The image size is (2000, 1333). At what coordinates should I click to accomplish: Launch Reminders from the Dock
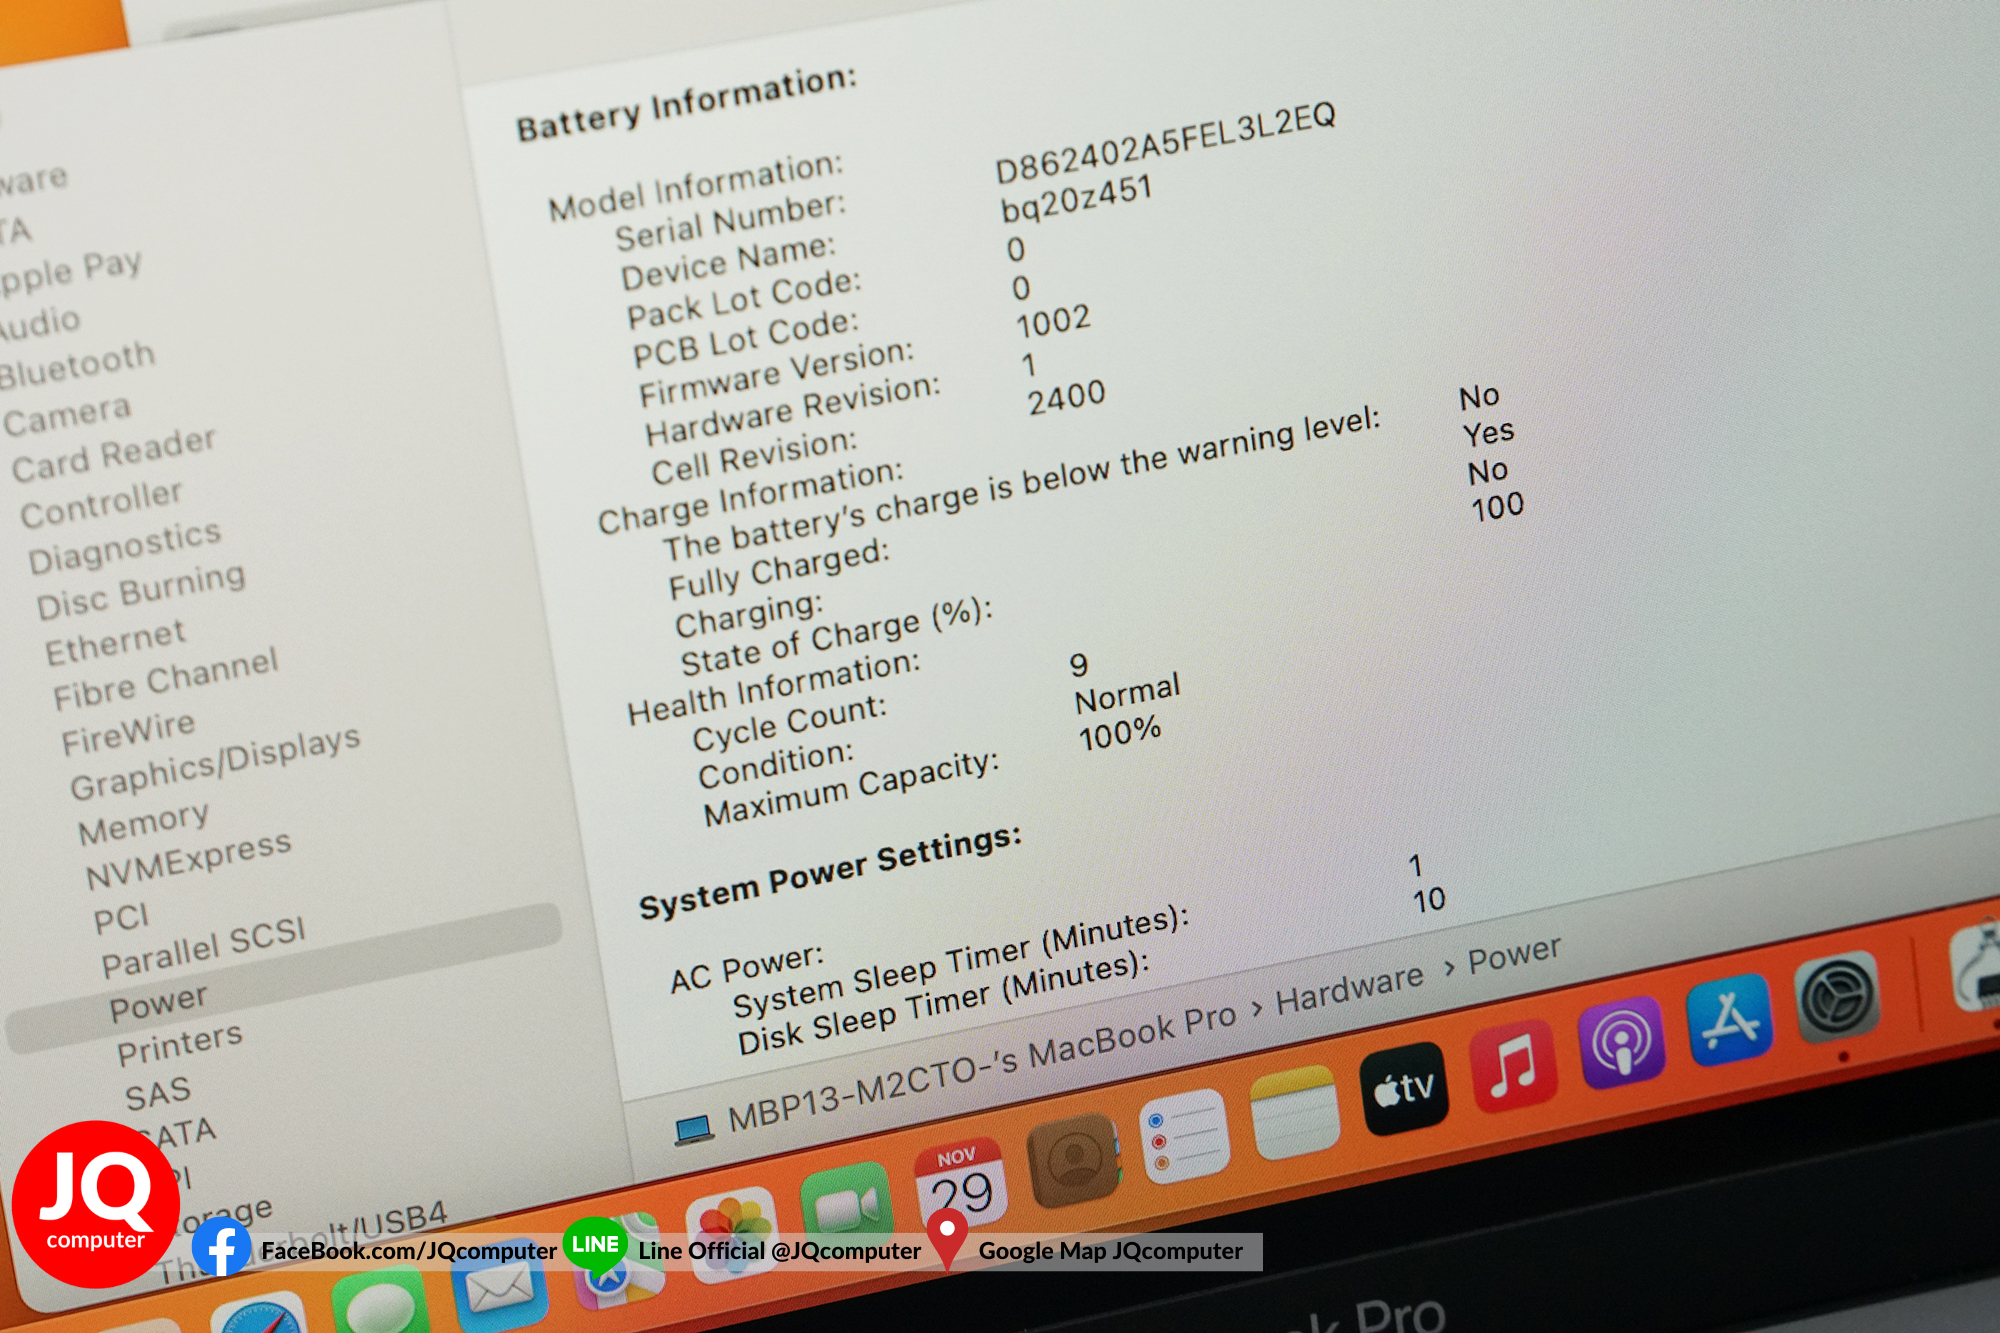(x=1184, y=1135)
